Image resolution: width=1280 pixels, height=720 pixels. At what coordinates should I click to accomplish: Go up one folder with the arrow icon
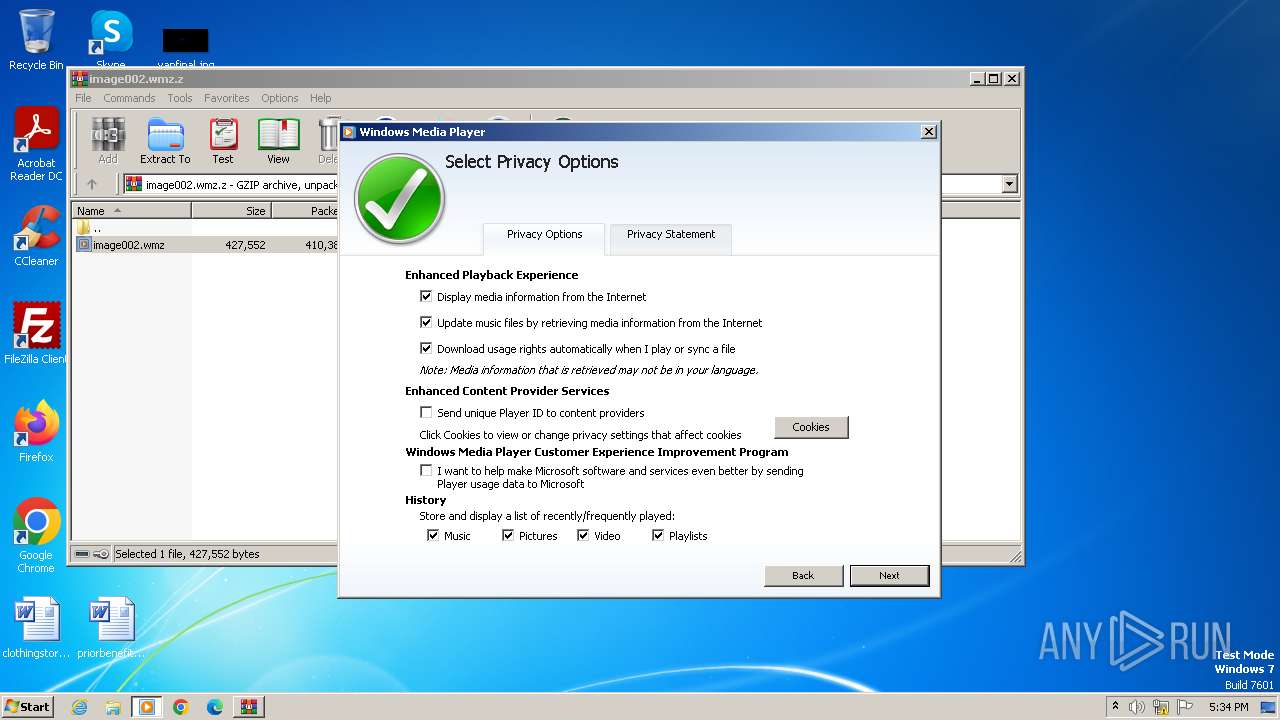(x=92, y=184)
